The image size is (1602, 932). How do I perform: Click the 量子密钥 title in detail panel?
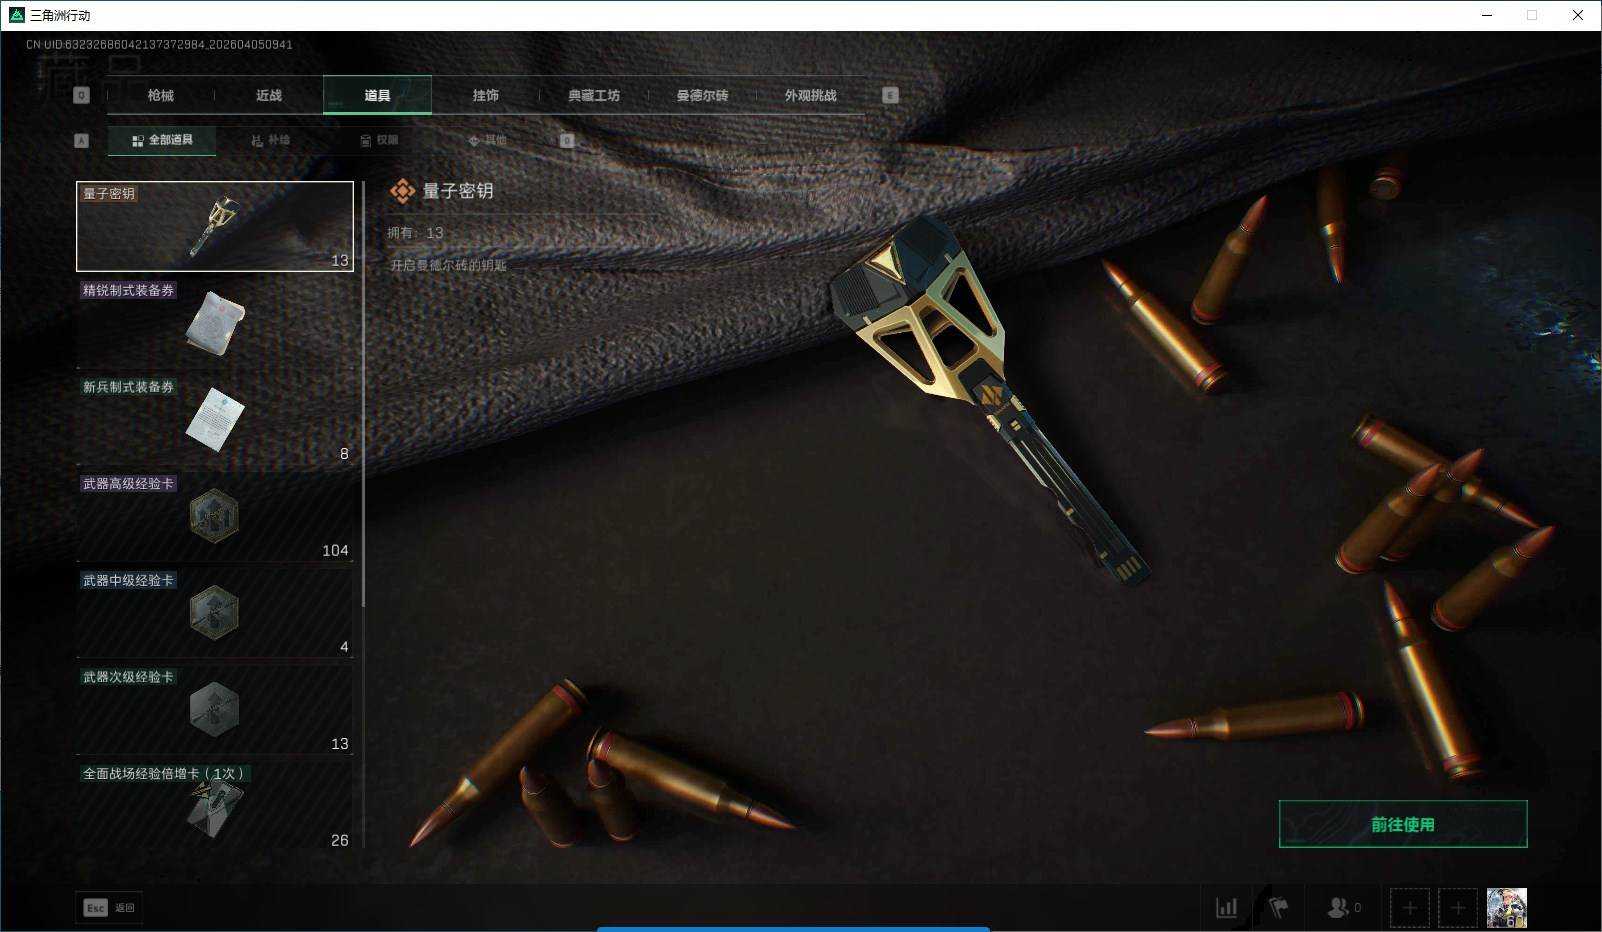pos(458,191)
